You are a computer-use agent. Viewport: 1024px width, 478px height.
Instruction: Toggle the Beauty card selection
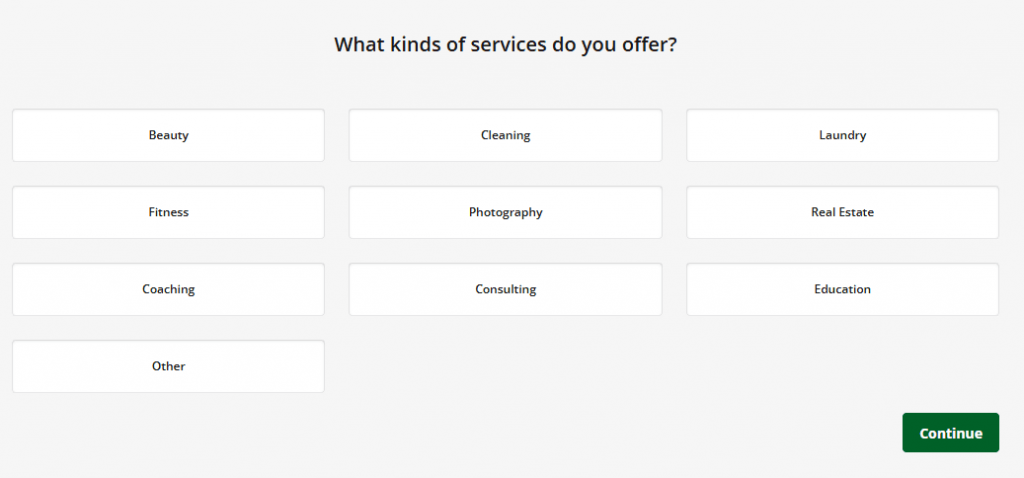point(168,135)
